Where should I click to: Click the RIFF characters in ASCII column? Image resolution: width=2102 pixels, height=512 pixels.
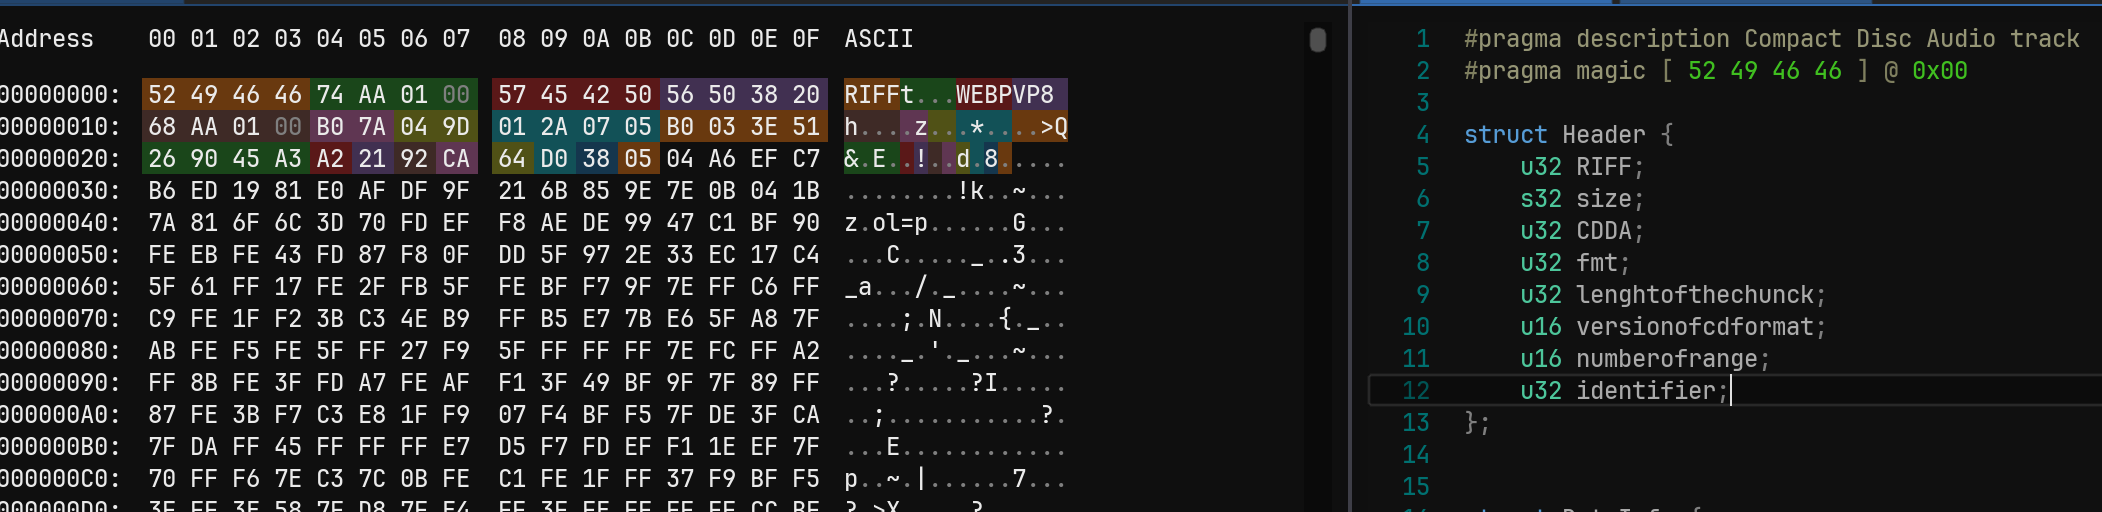(x=872, y=94)
